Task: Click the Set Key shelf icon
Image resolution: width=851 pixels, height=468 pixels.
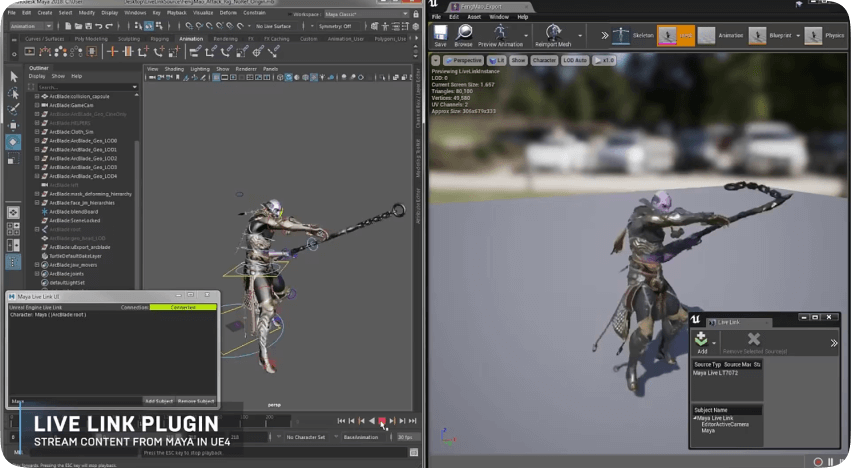Action: point(112,52)
